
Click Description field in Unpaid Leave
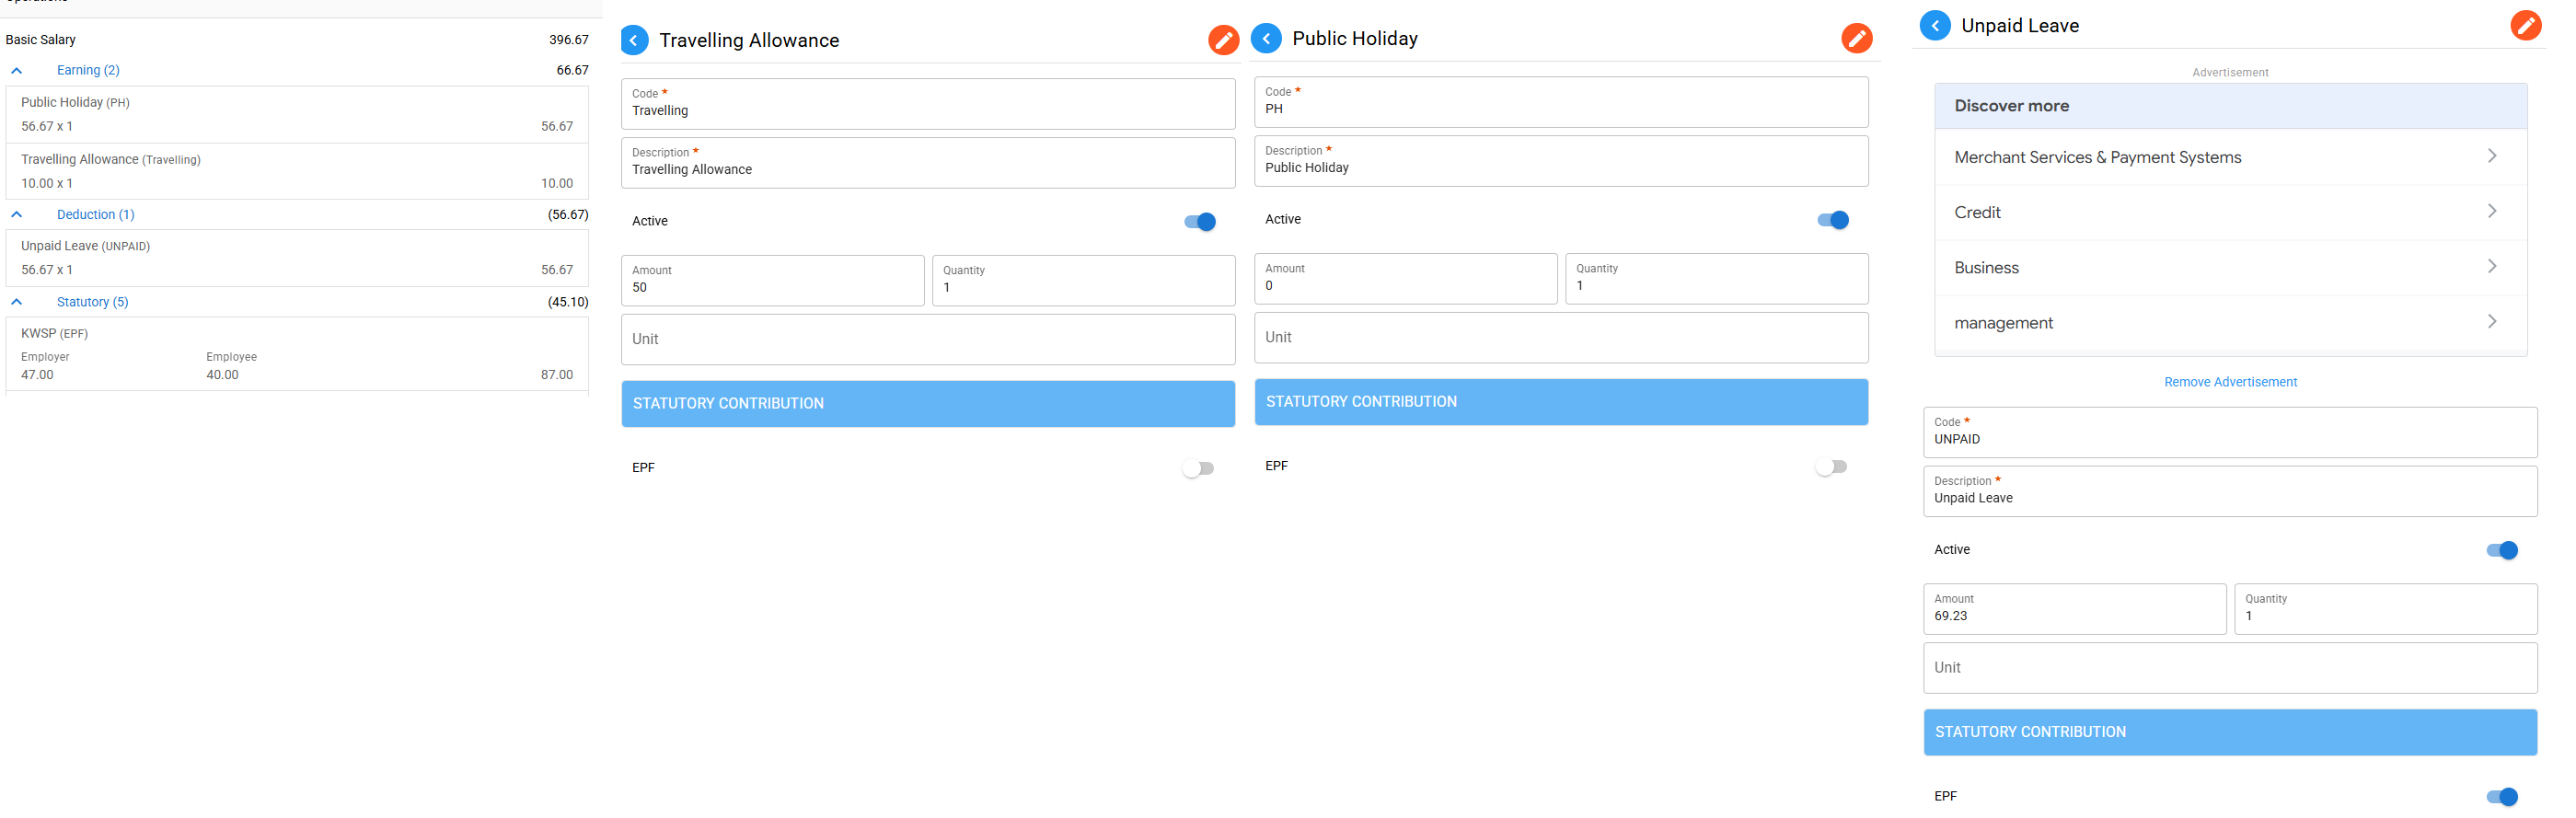click(x=2230, y=491)
